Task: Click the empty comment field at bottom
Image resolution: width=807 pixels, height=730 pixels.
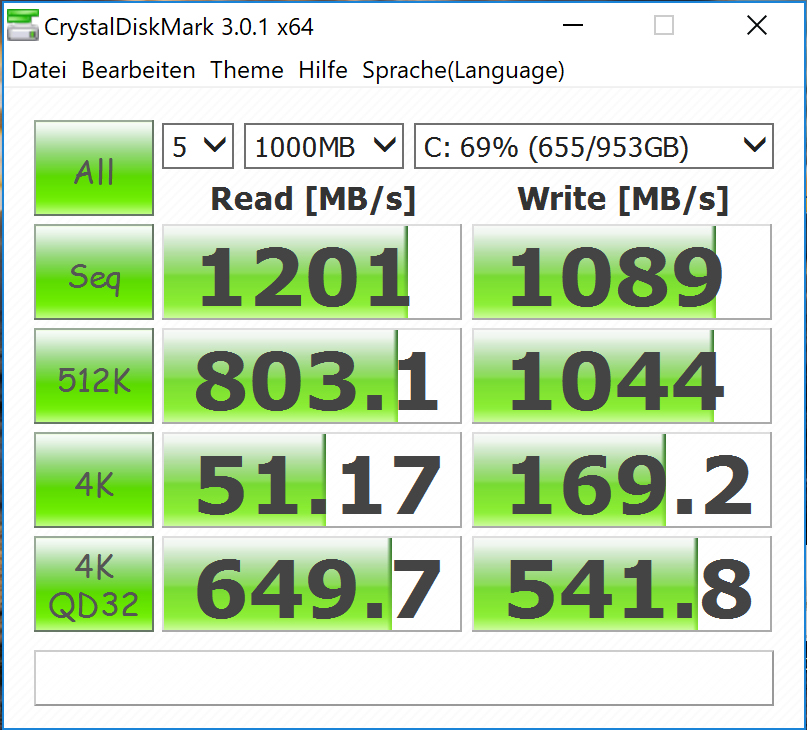Action: click(404, 678)
